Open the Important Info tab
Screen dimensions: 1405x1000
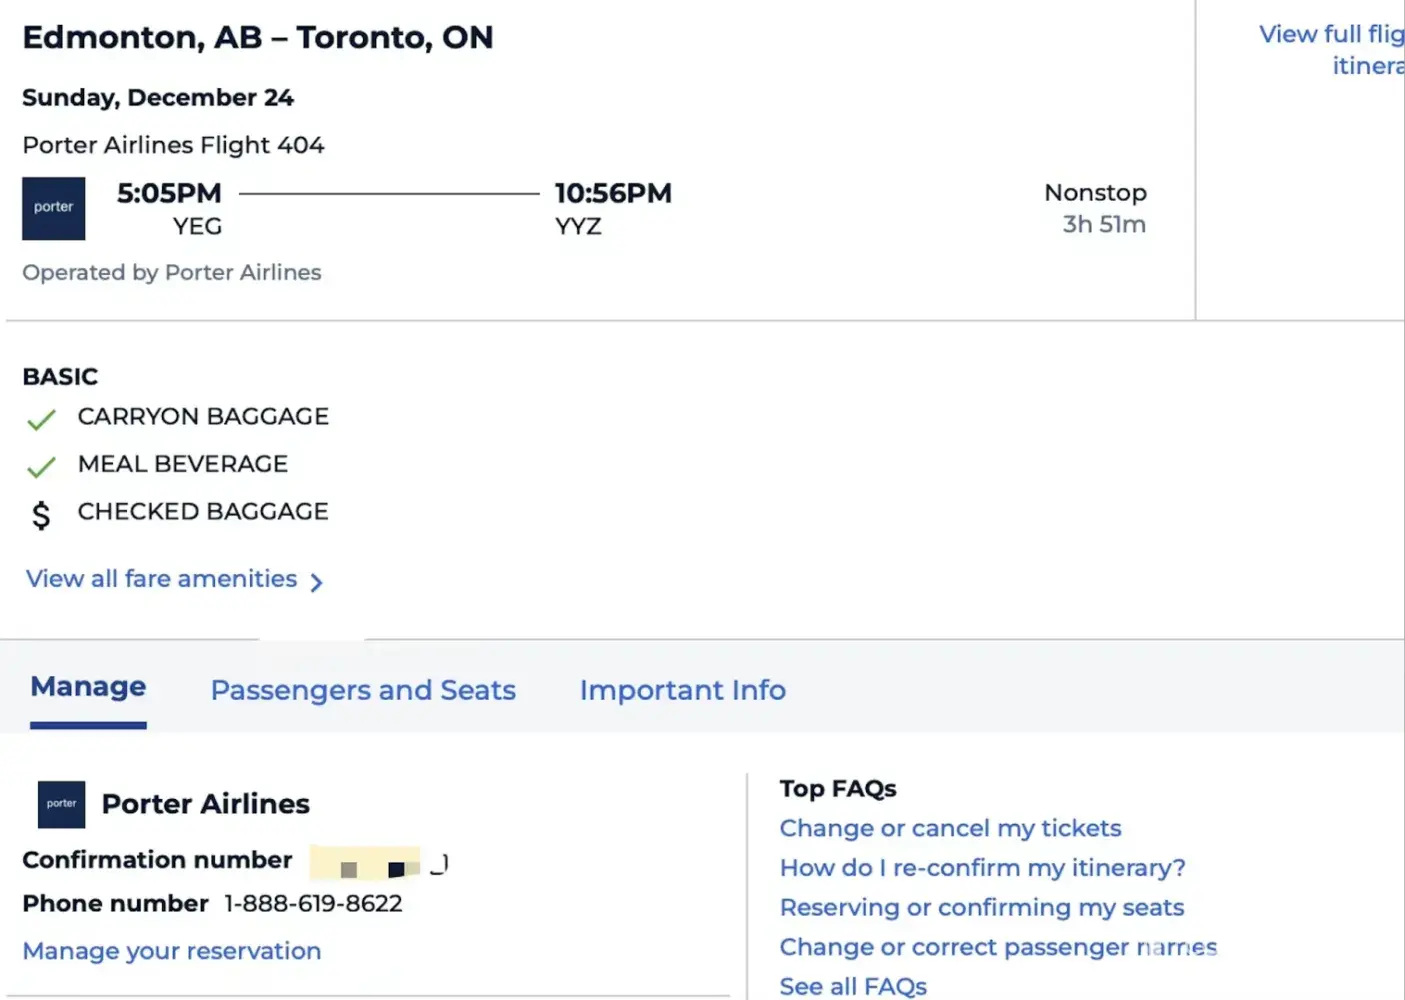coord(682,690)
